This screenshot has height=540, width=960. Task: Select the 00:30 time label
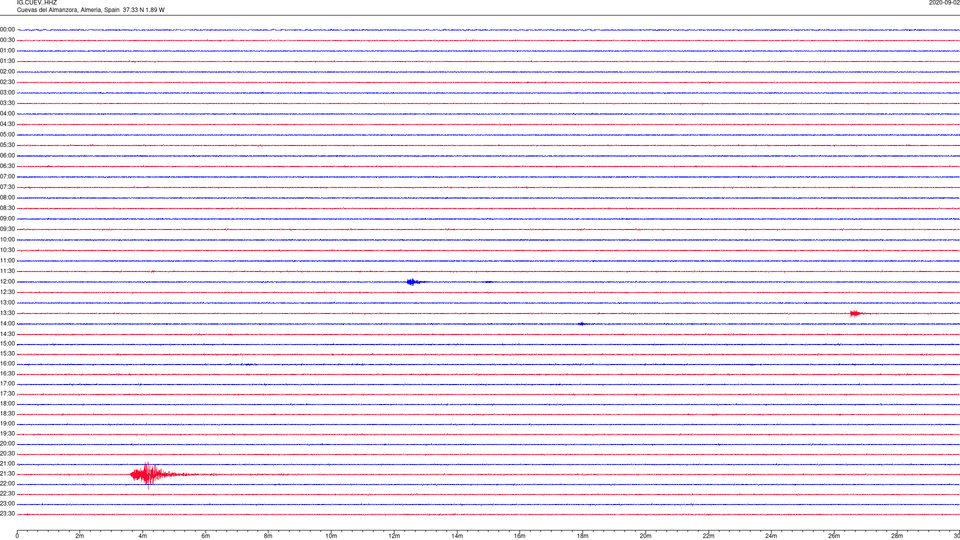point(7,40)
